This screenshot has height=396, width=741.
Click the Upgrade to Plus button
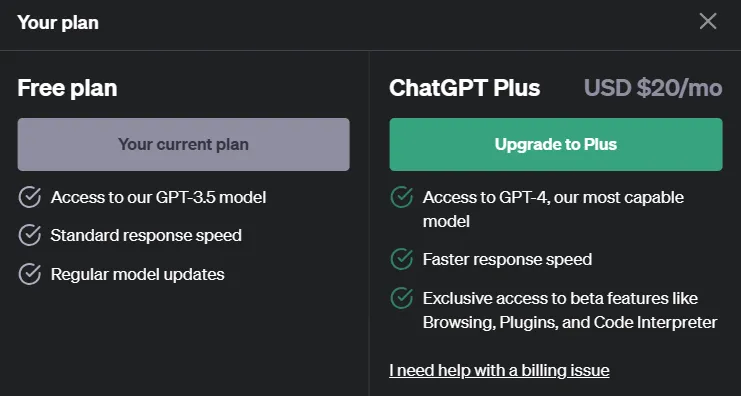(556, 144)
